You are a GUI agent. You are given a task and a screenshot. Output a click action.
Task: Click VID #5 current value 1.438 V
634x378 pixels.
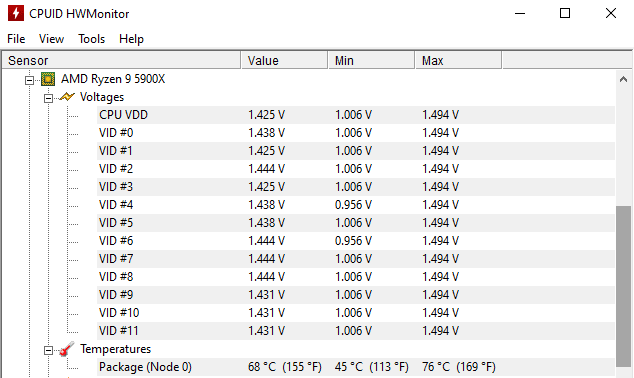[x=266, y=223]
